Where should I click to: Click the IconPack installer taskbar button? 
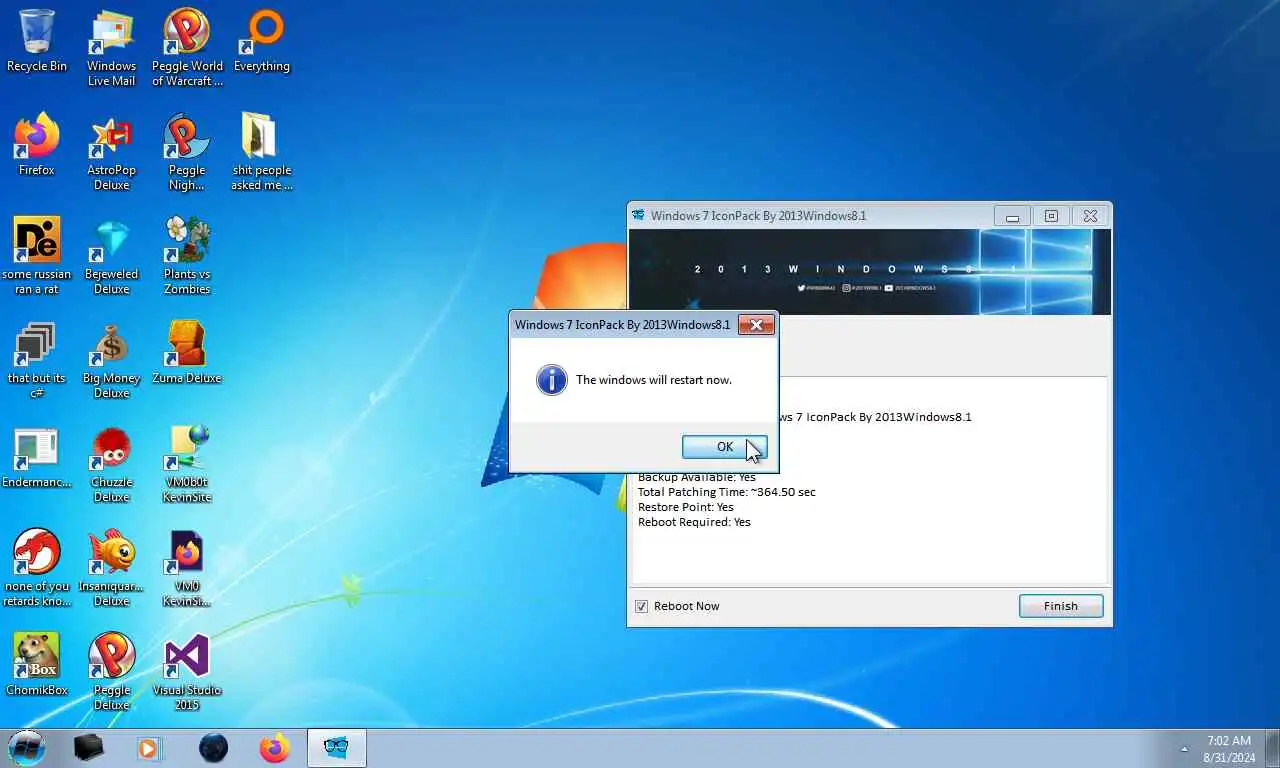[336, 747]
